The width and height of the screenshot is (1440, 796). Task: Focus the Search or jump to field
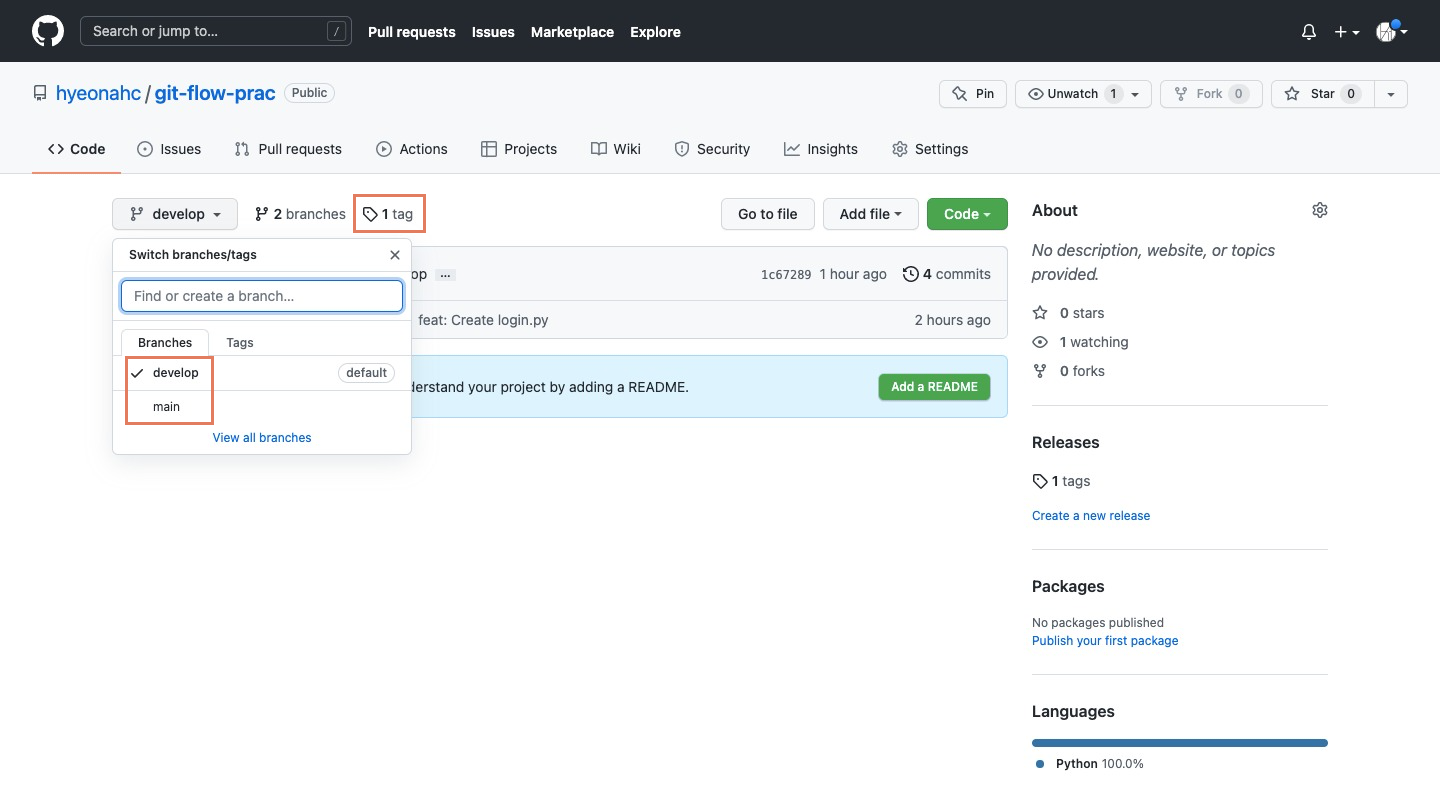point(216,31)
